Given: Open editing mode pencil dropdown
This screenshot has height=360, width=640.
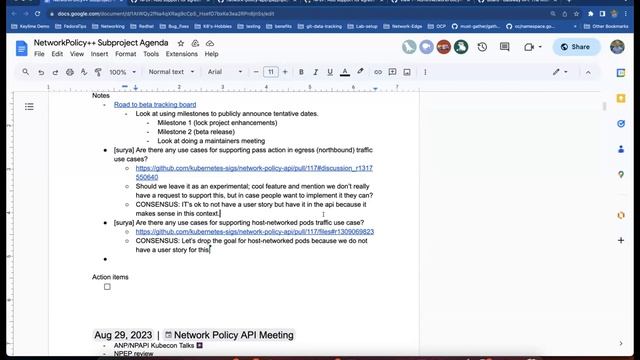Looking at the screenshot, I should click(560, 72).
